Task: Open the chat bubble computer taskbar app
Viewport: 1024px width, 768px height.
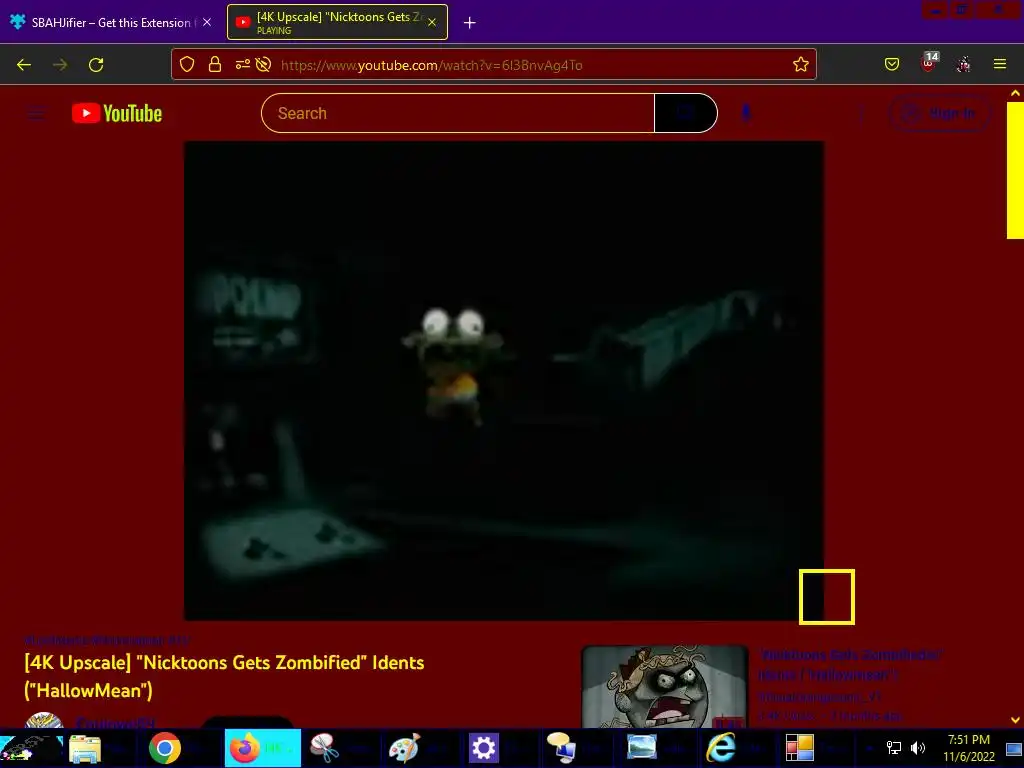Action: (560, 748)
